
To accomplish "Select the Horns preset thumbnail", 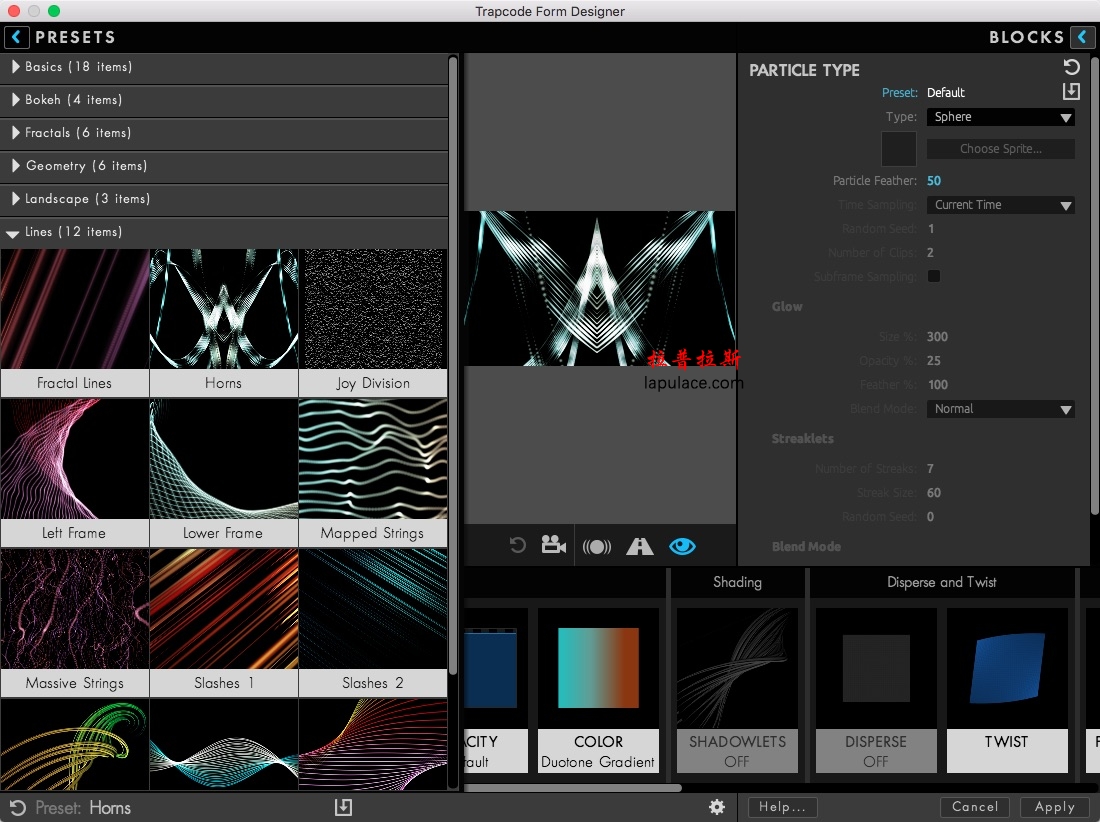I will click(223, 323).
